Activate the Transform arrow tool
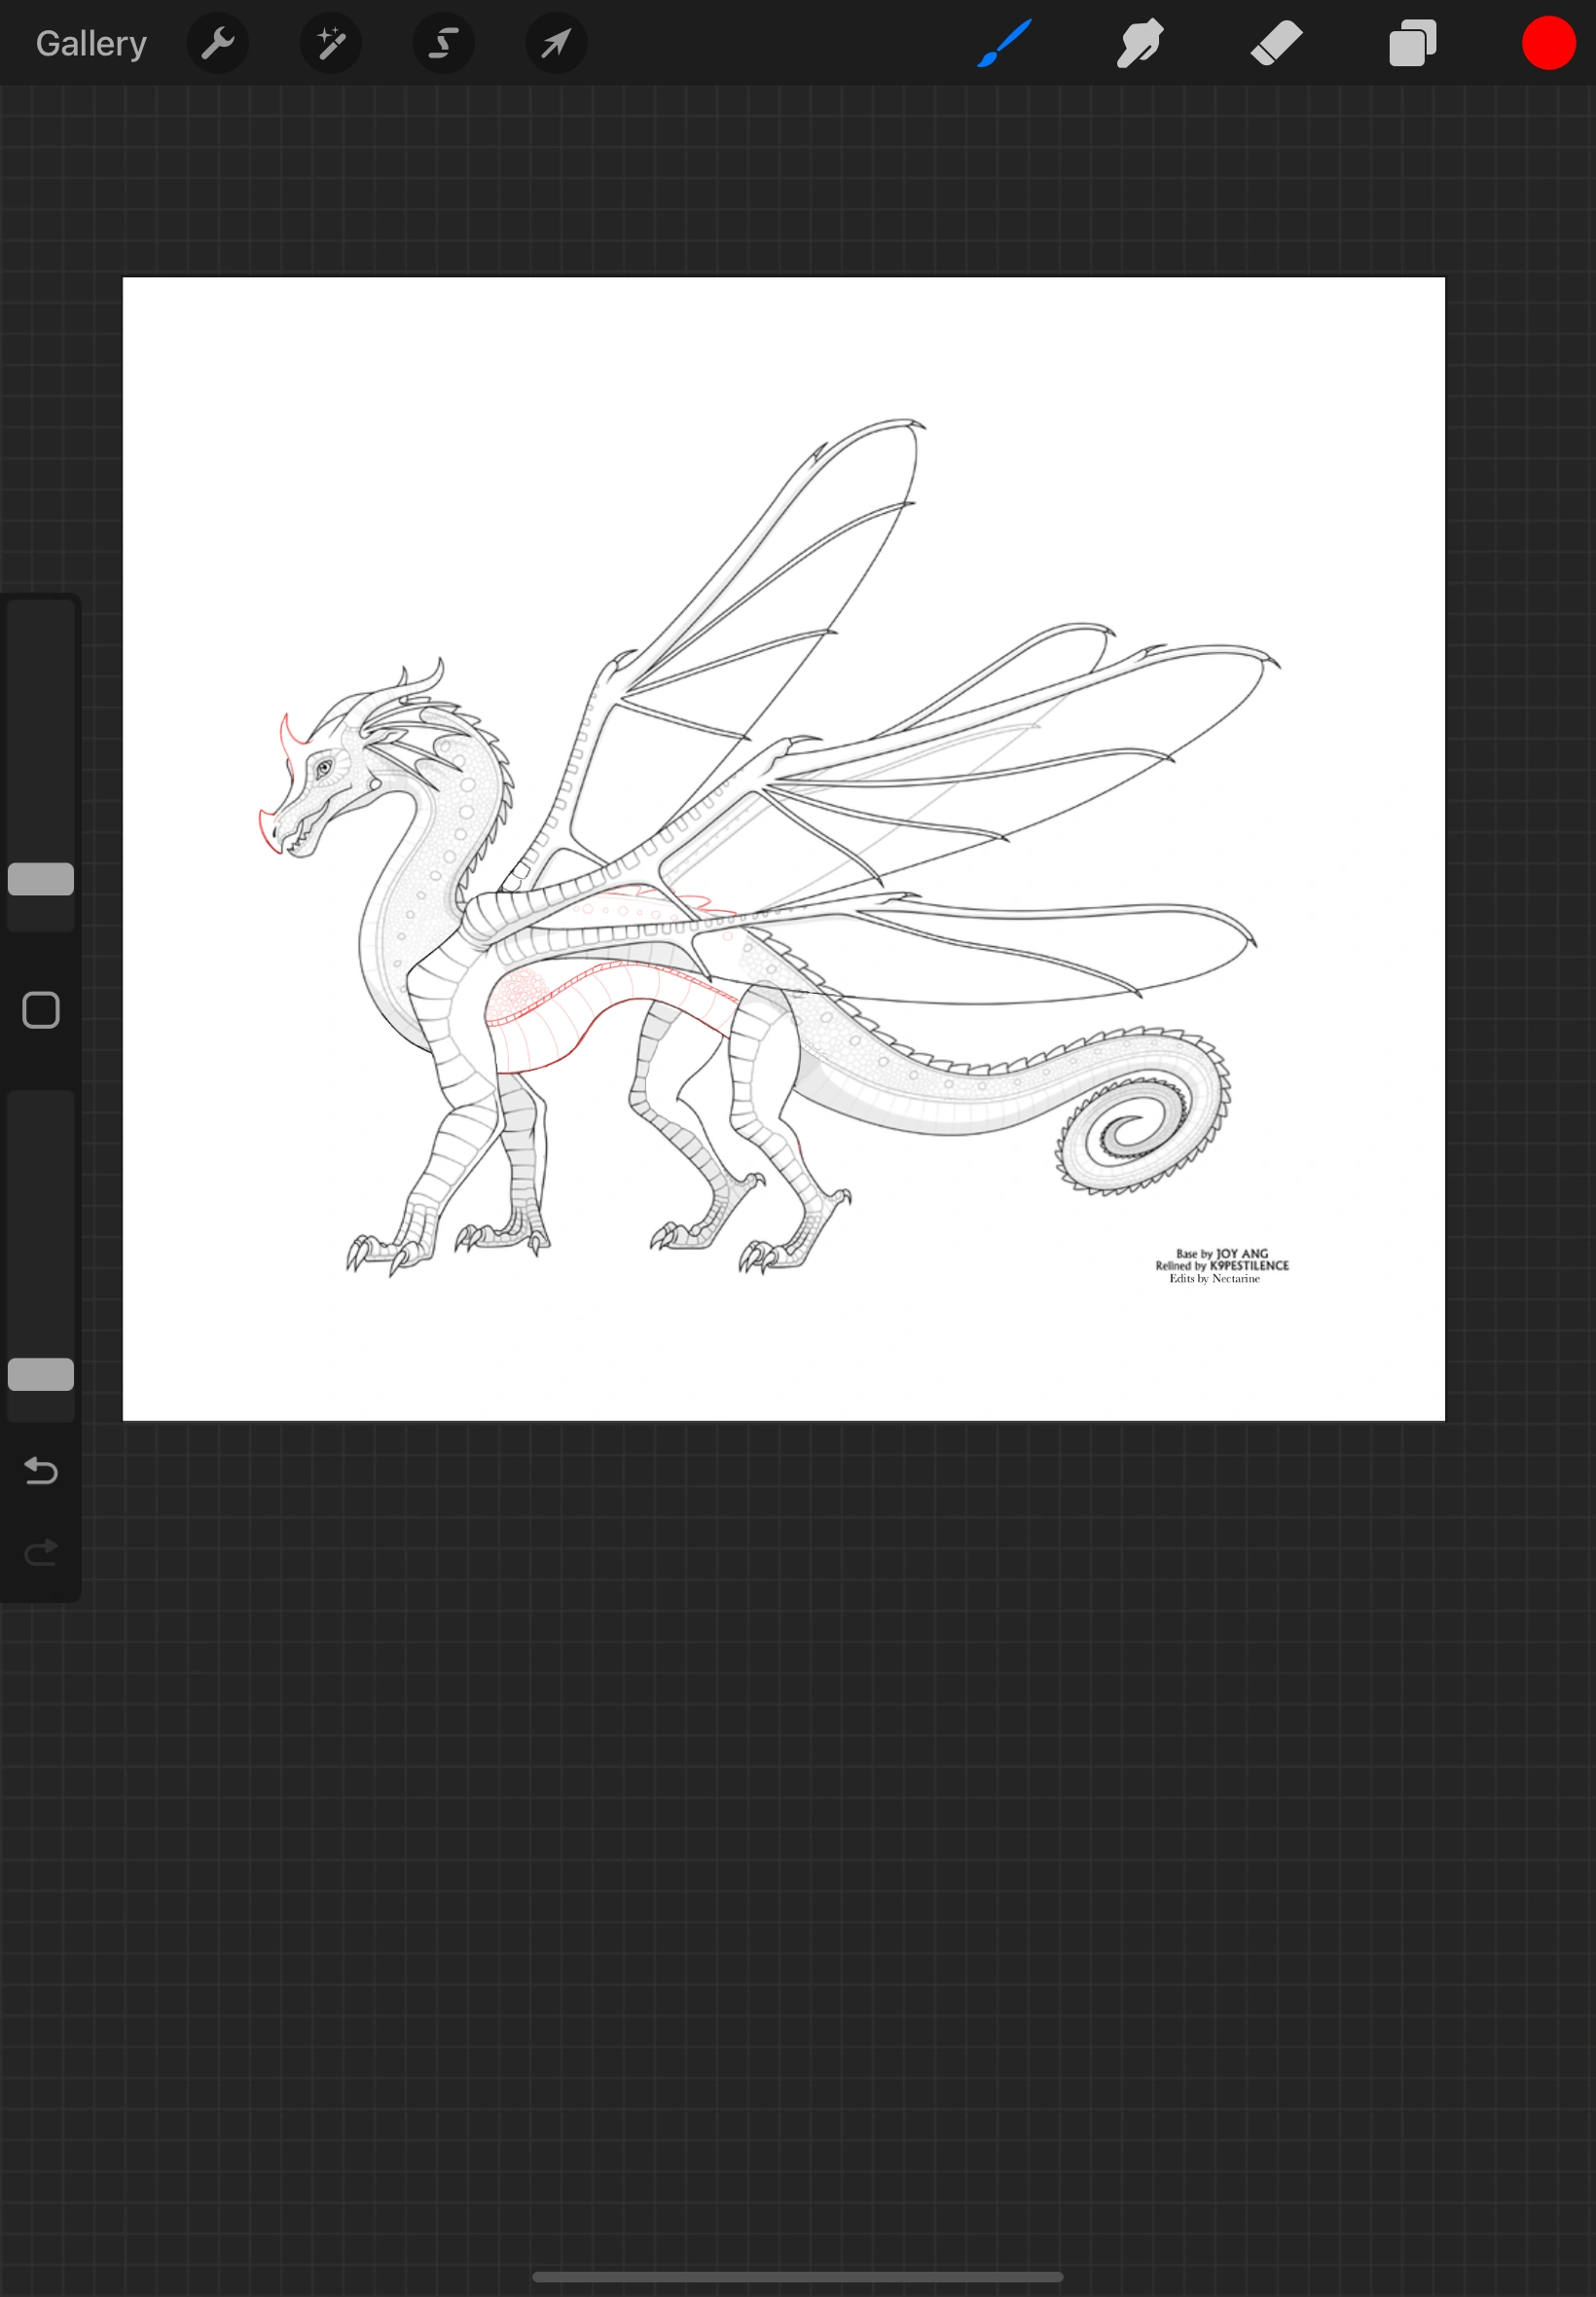 (x=556, y=43)
